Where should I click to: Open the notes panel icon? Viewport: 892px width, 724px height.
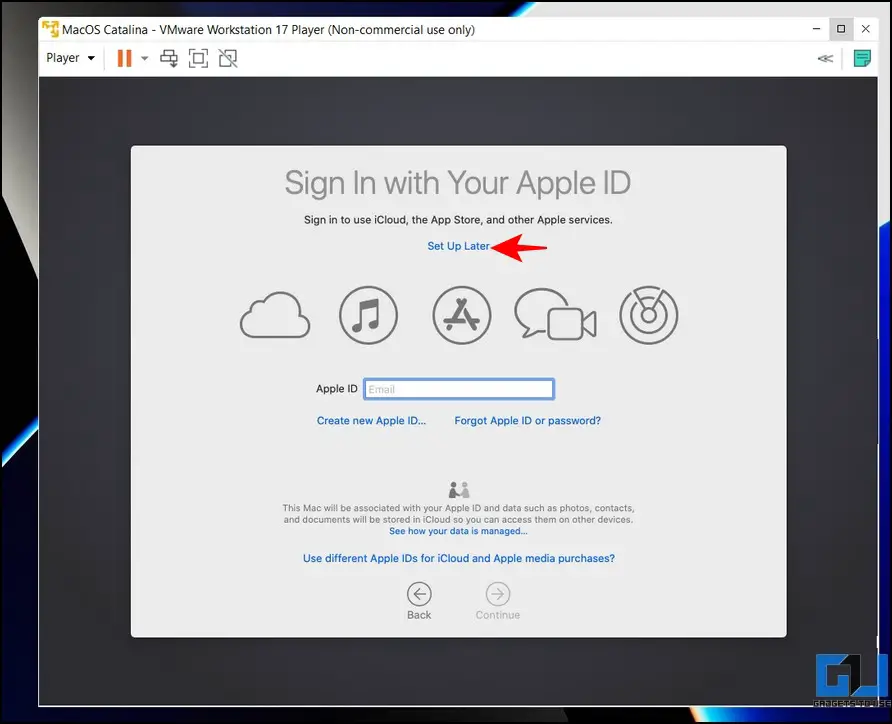(861, 58)
